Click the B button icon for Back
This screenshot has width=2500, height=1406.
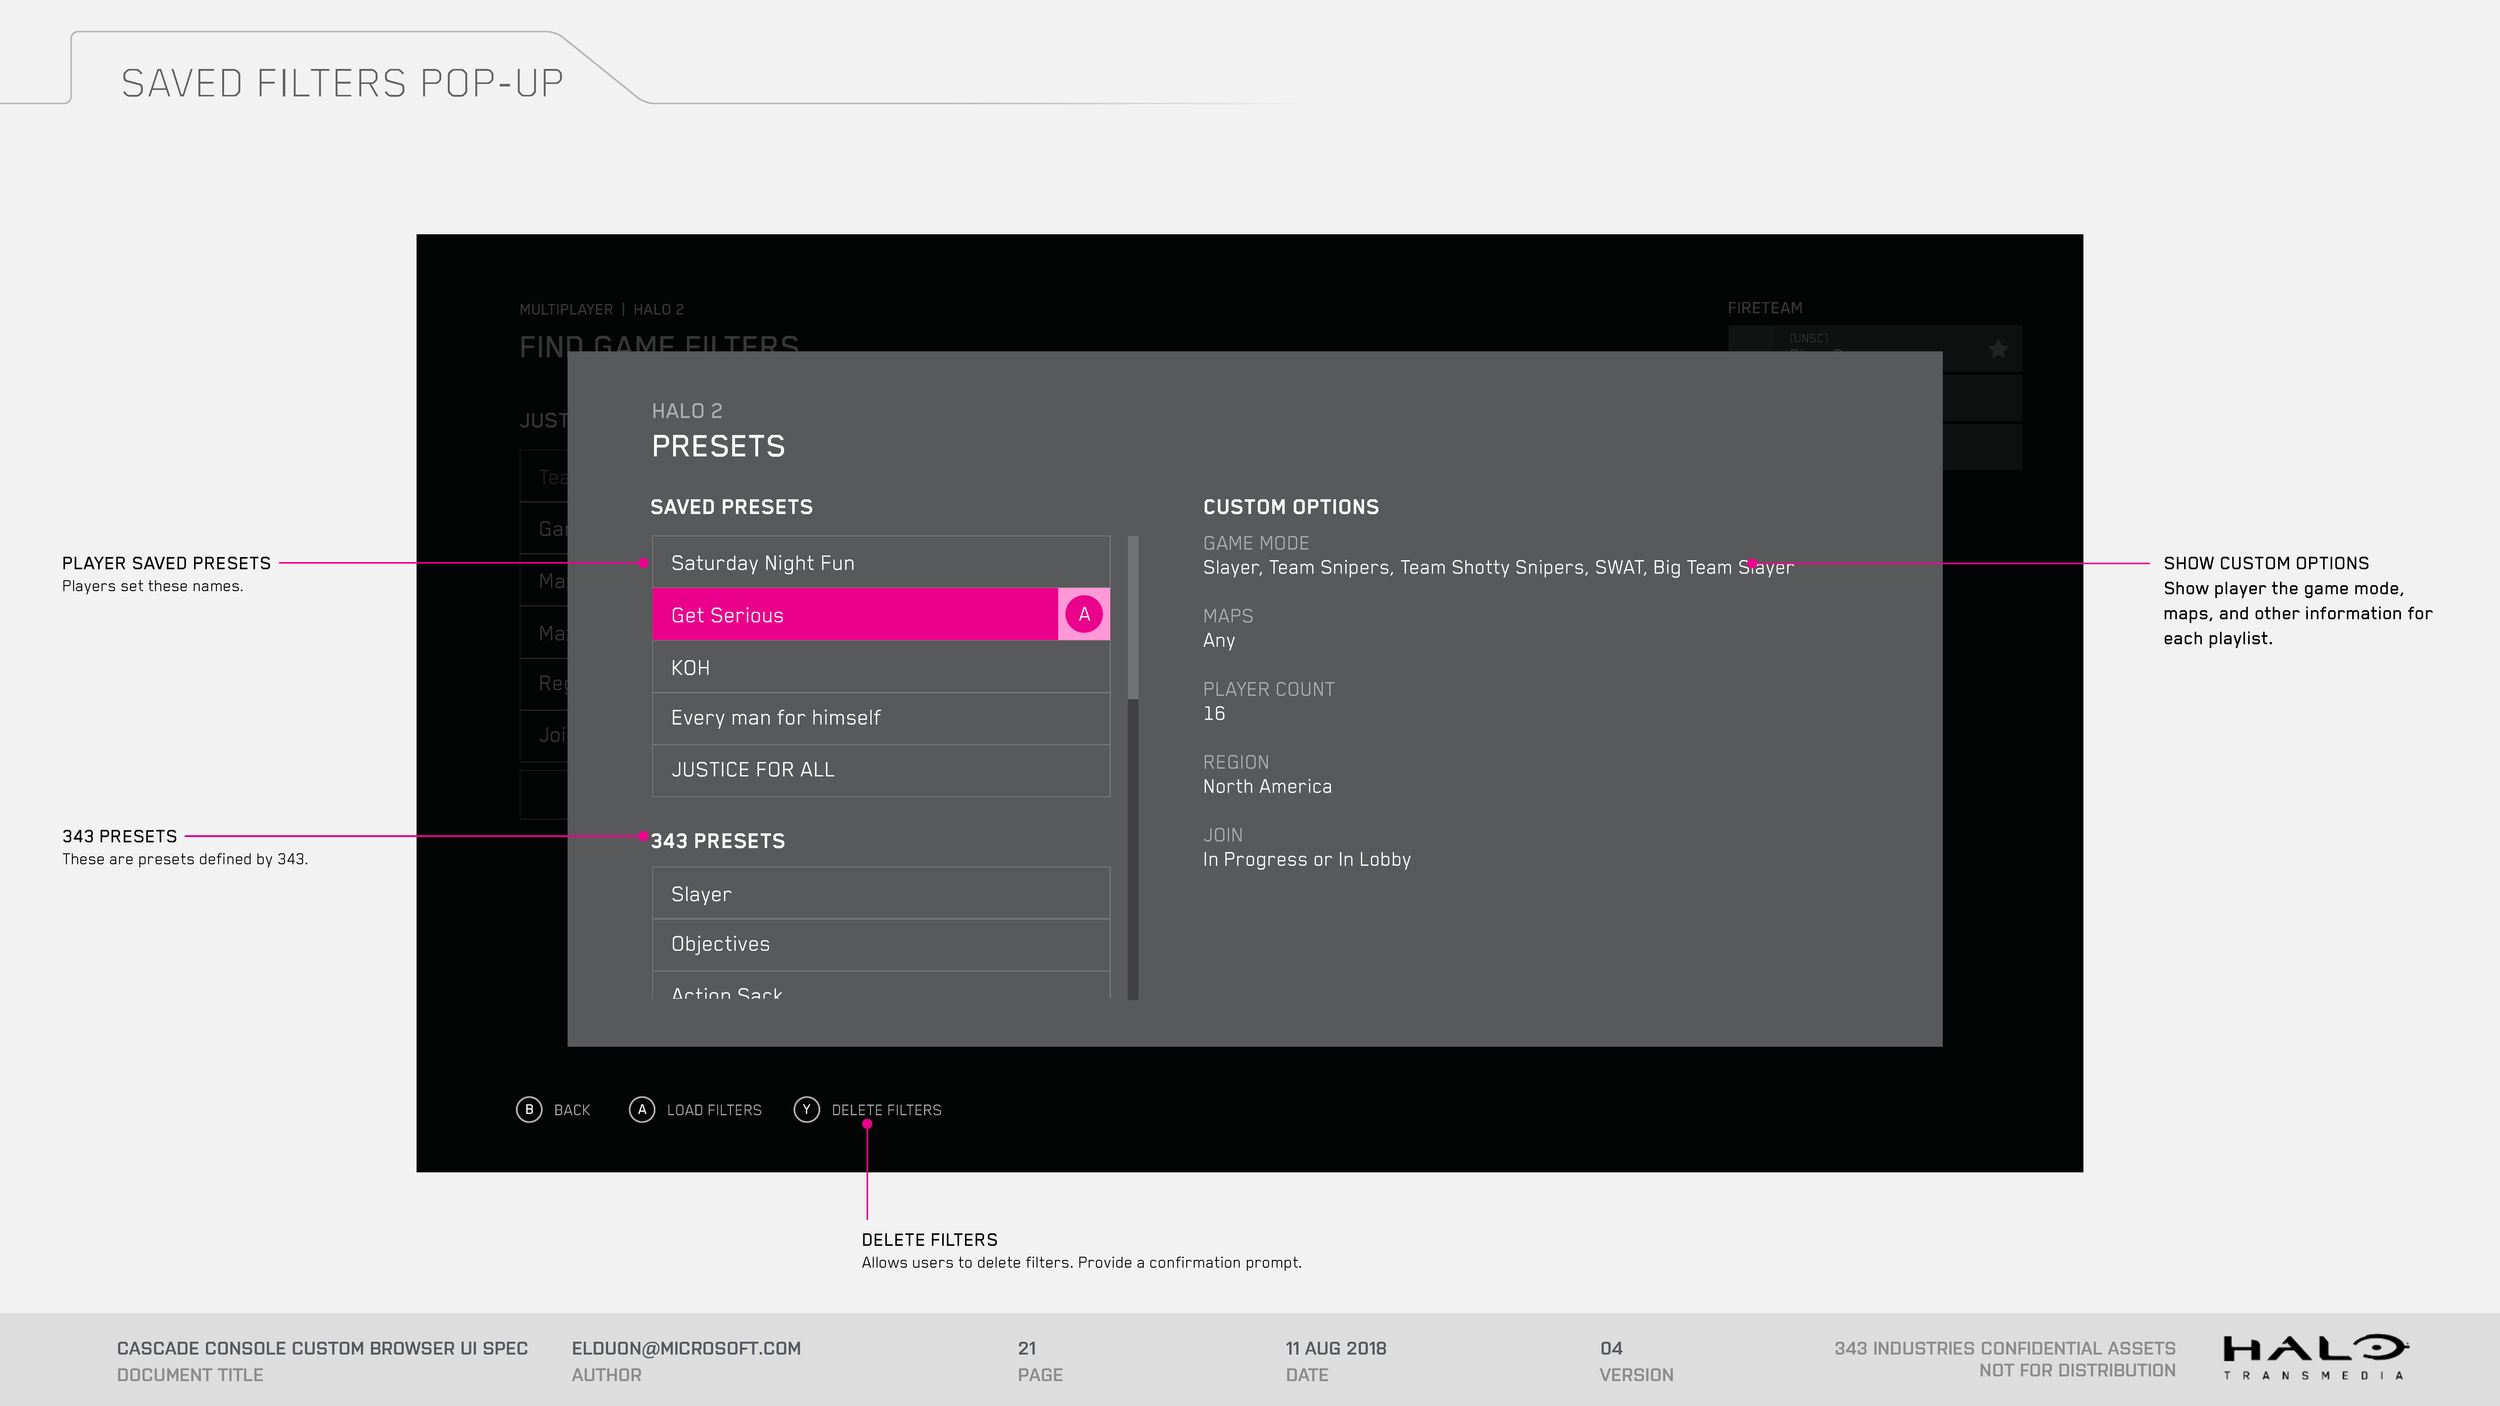click(529, 1110)
